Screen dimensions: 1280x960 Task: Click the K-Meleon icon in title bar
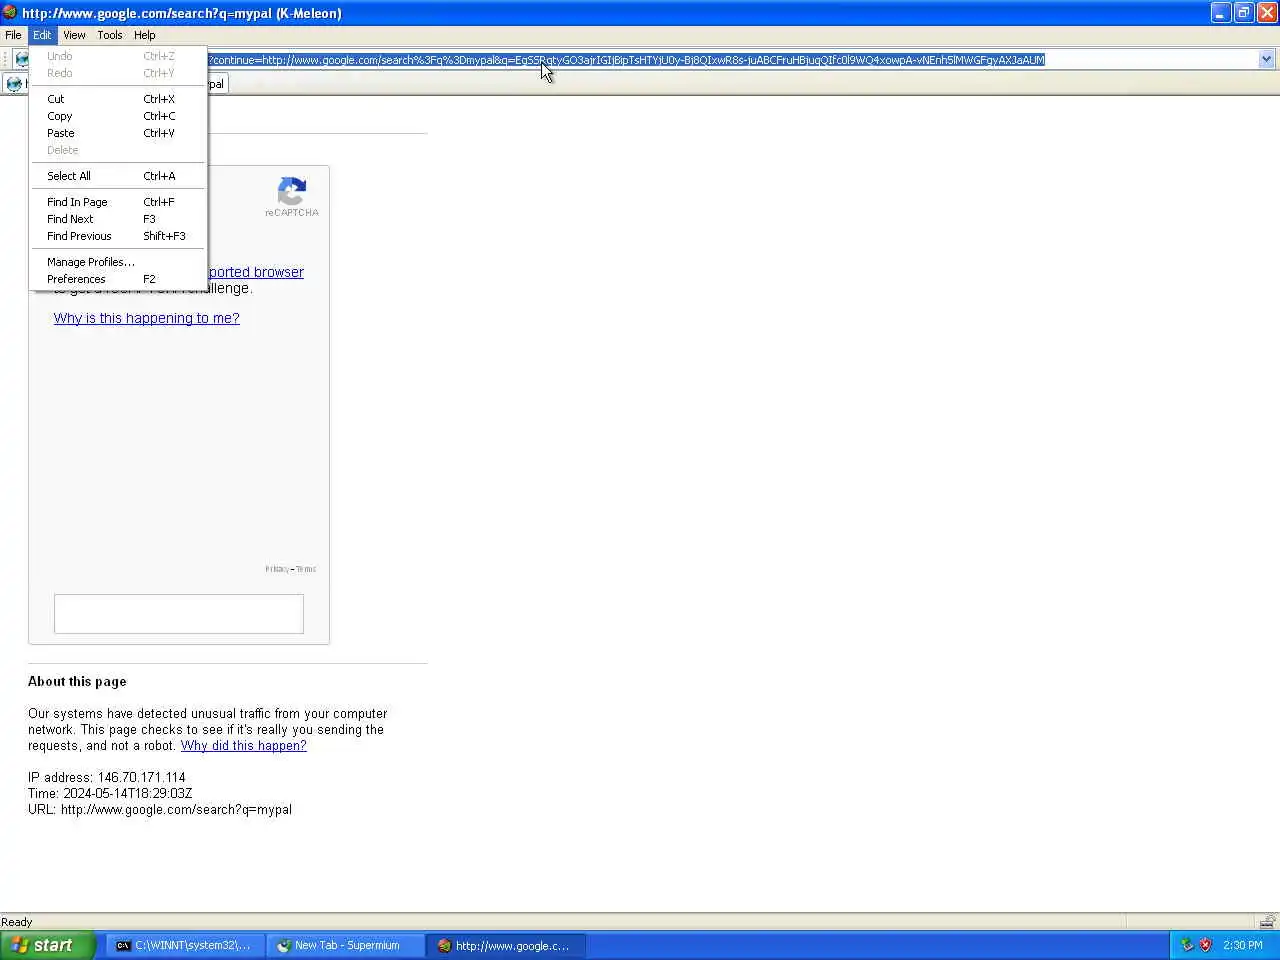(9, 13)
